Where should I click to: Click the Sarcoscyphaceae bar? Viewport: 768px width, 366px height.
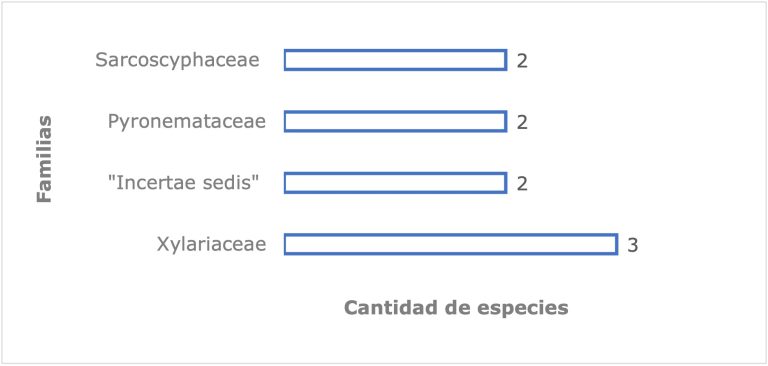pos(395,60)
